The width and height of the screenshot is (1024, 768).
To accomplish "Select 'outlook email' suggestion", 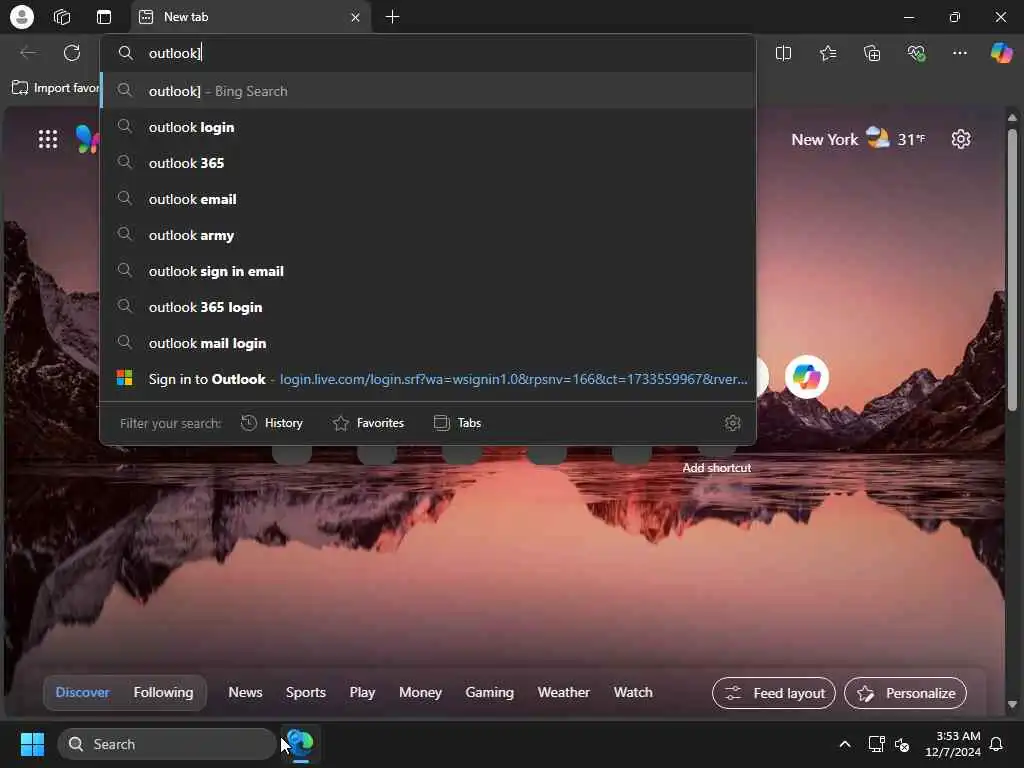I will pyautogui.click(x=428, y=199).
